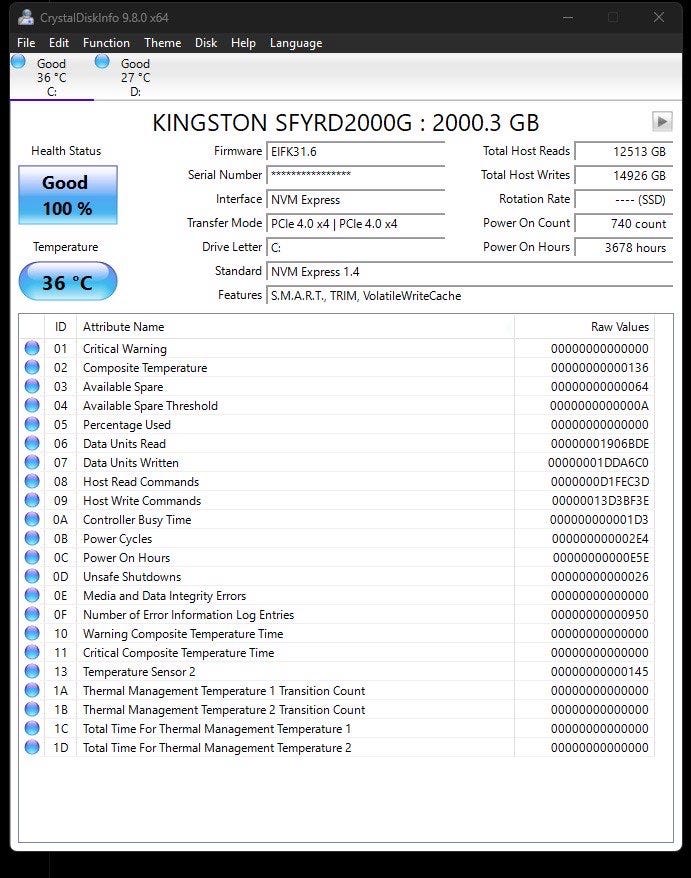This screenshot has height=878, width=691.
Task: Click the Rotation Rate value ---- (SSD)
Action: point(624,200)
